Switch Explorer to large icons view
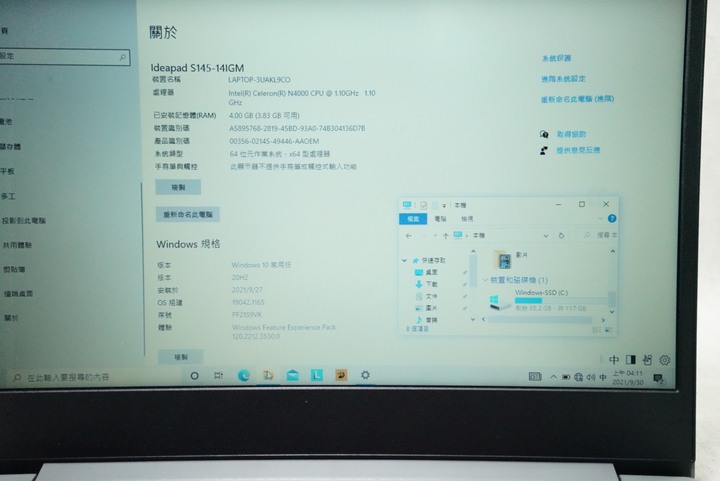Screen dimensions: 720x481 coord(608,330)
